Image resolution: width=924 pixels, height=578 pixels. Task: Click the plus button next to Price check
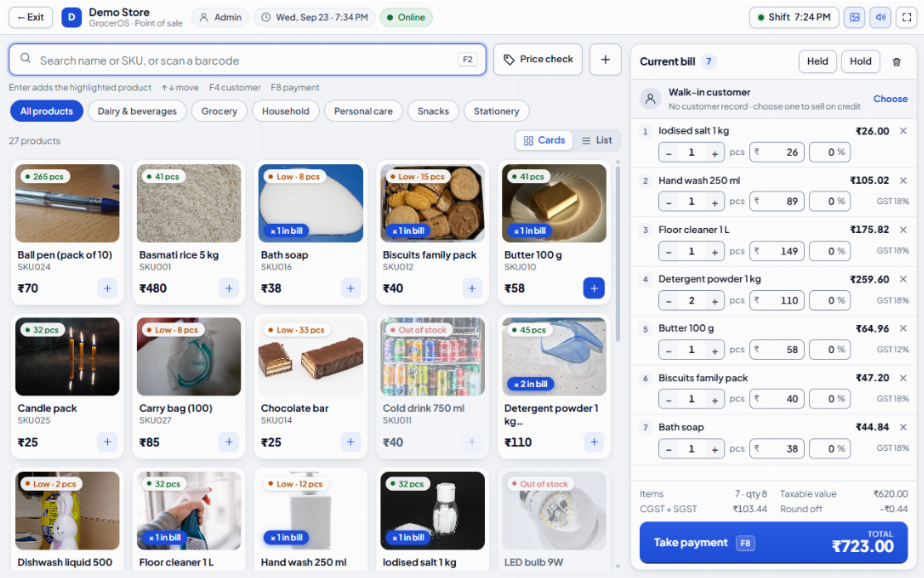(605, 60)
